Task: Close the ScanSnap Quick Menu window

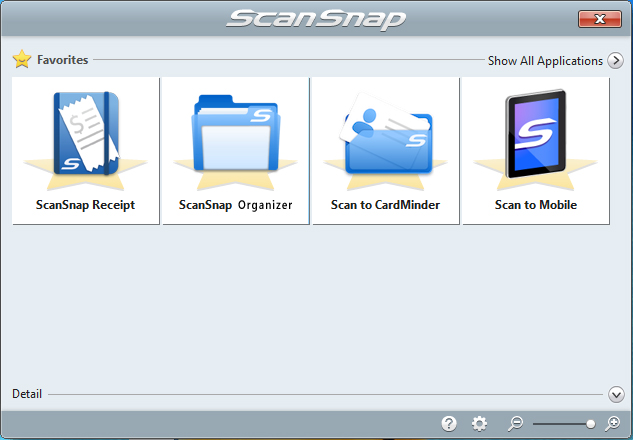Action: (x=599, y=19)
